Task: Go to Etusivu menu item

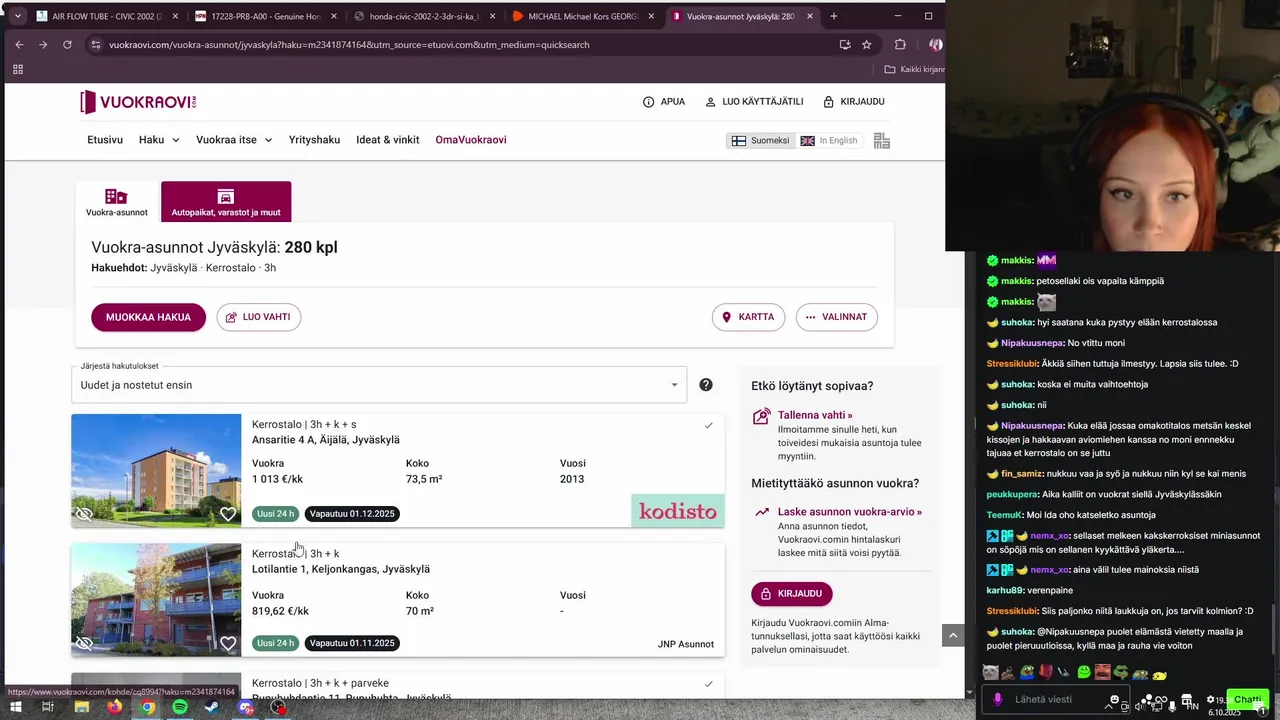Action: click(x=105, y=140)
